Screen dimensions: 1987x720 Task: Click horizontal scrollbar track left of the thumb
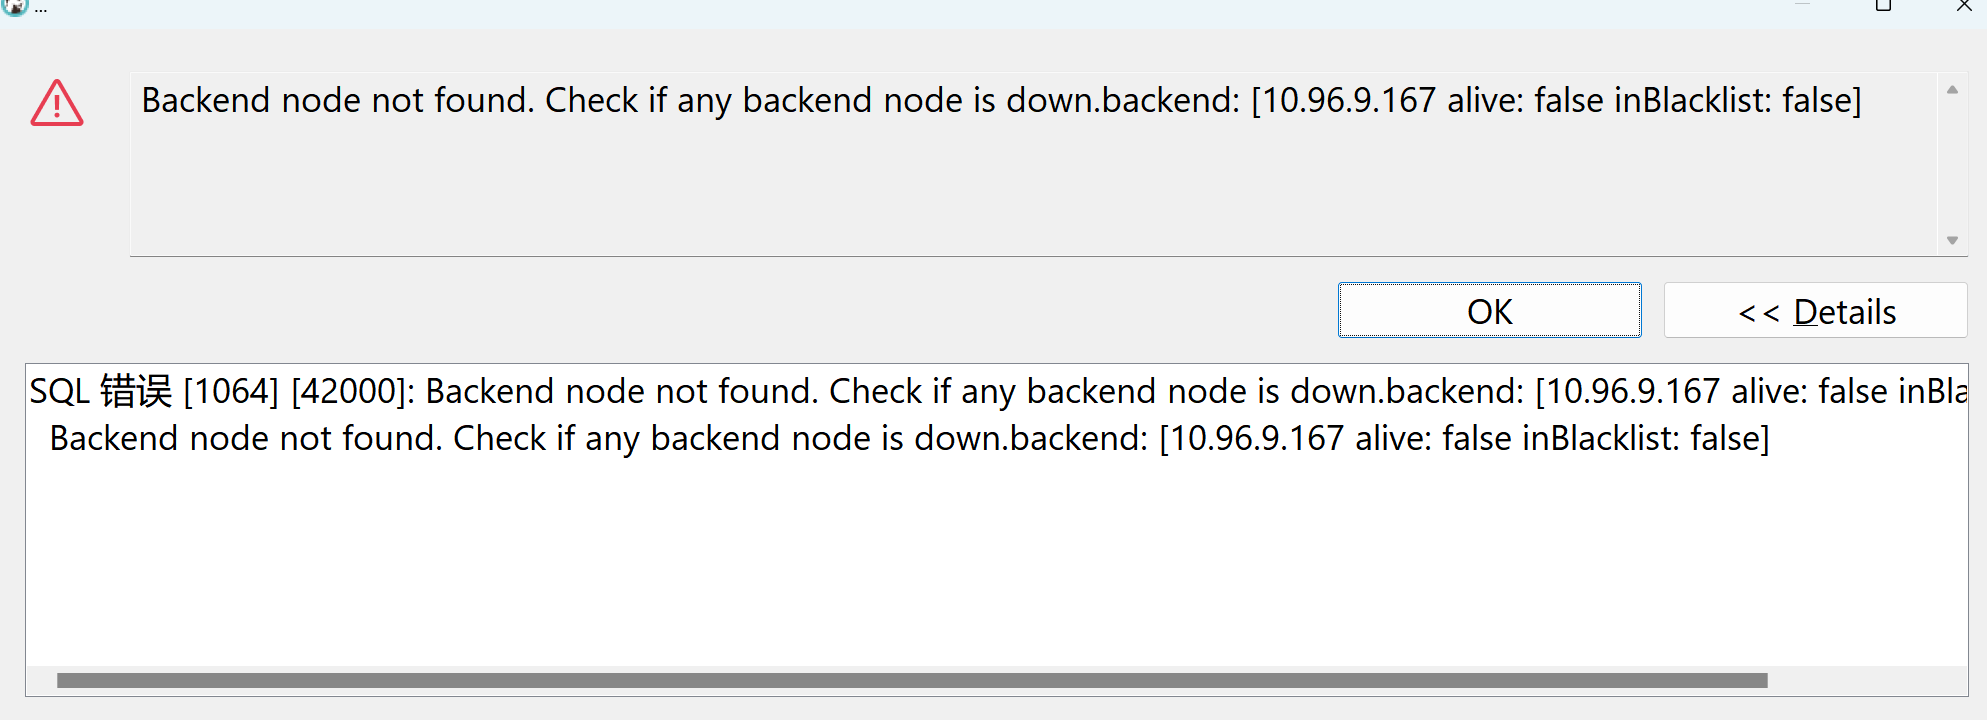(x=42, y=681)
